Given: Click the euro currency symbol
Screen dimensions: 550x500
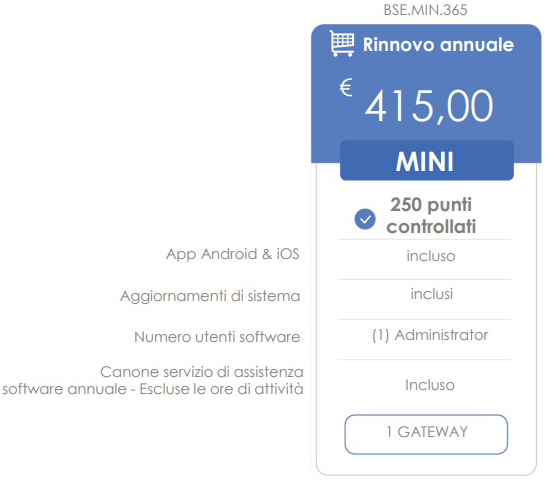Looking at the screenshot, I should click(x=346, y=87).
